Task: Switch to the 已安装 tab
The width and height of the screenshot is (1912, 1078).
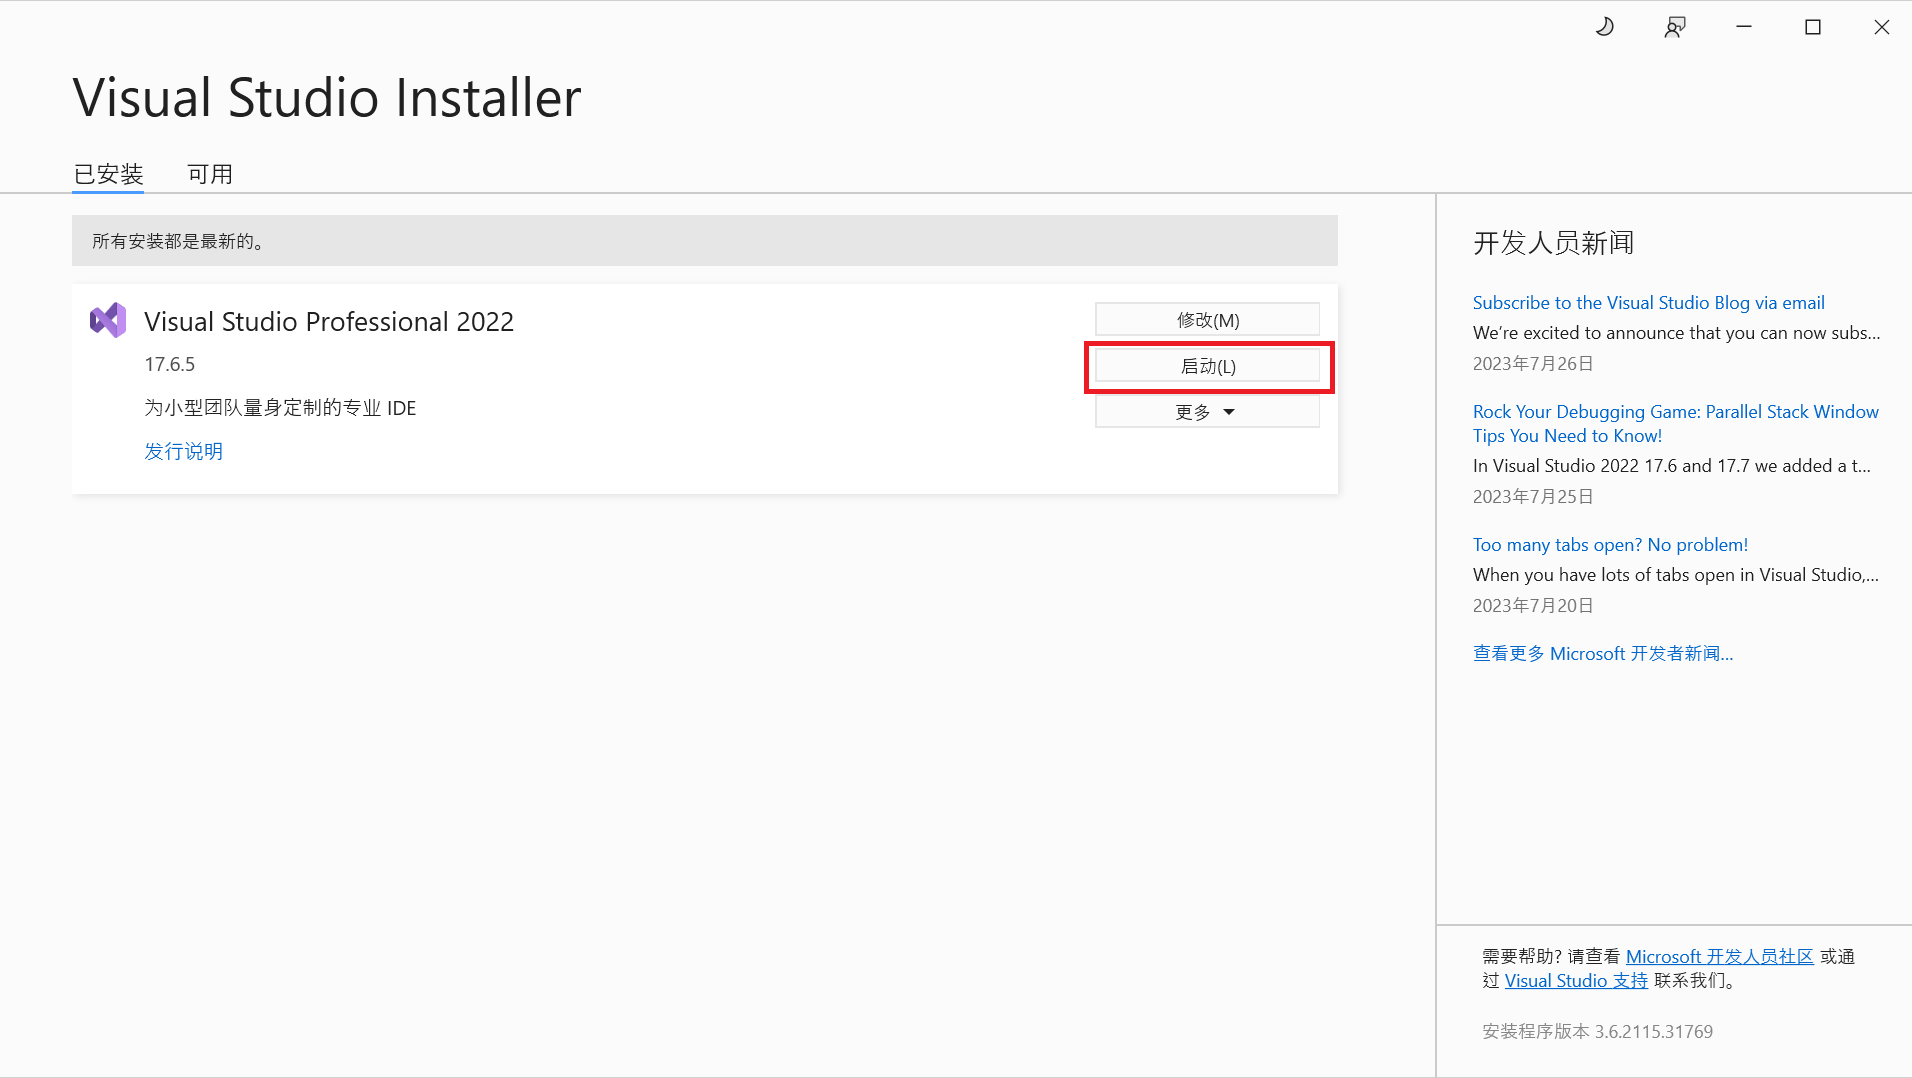Action: coord(108,174)
